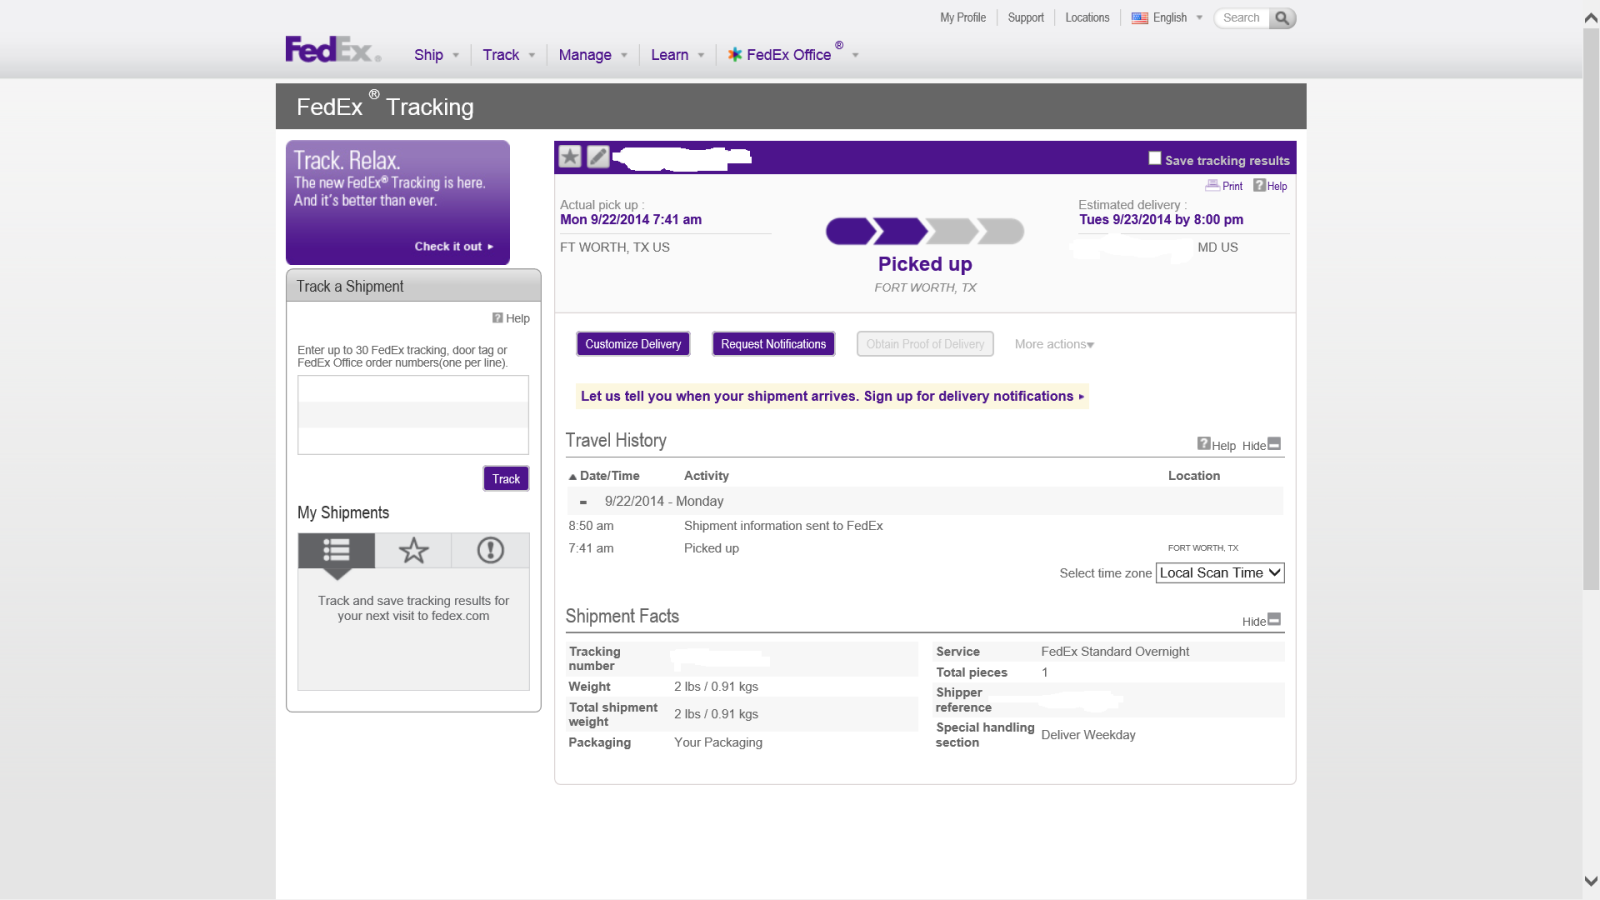Click the 'Picked up' status heading
Image resolution: width=1600 pixels, height=900 pixels.
click(x=925, y=264)
